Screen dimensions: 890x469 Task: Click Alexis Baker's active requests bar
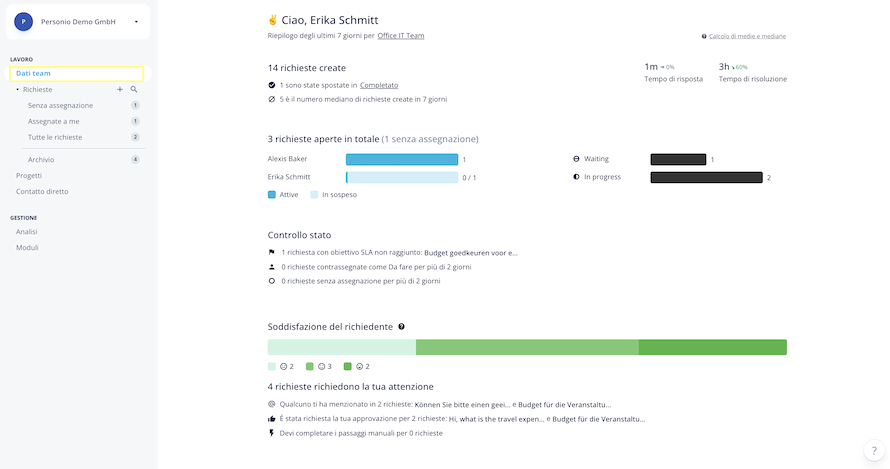coord(402,160)
